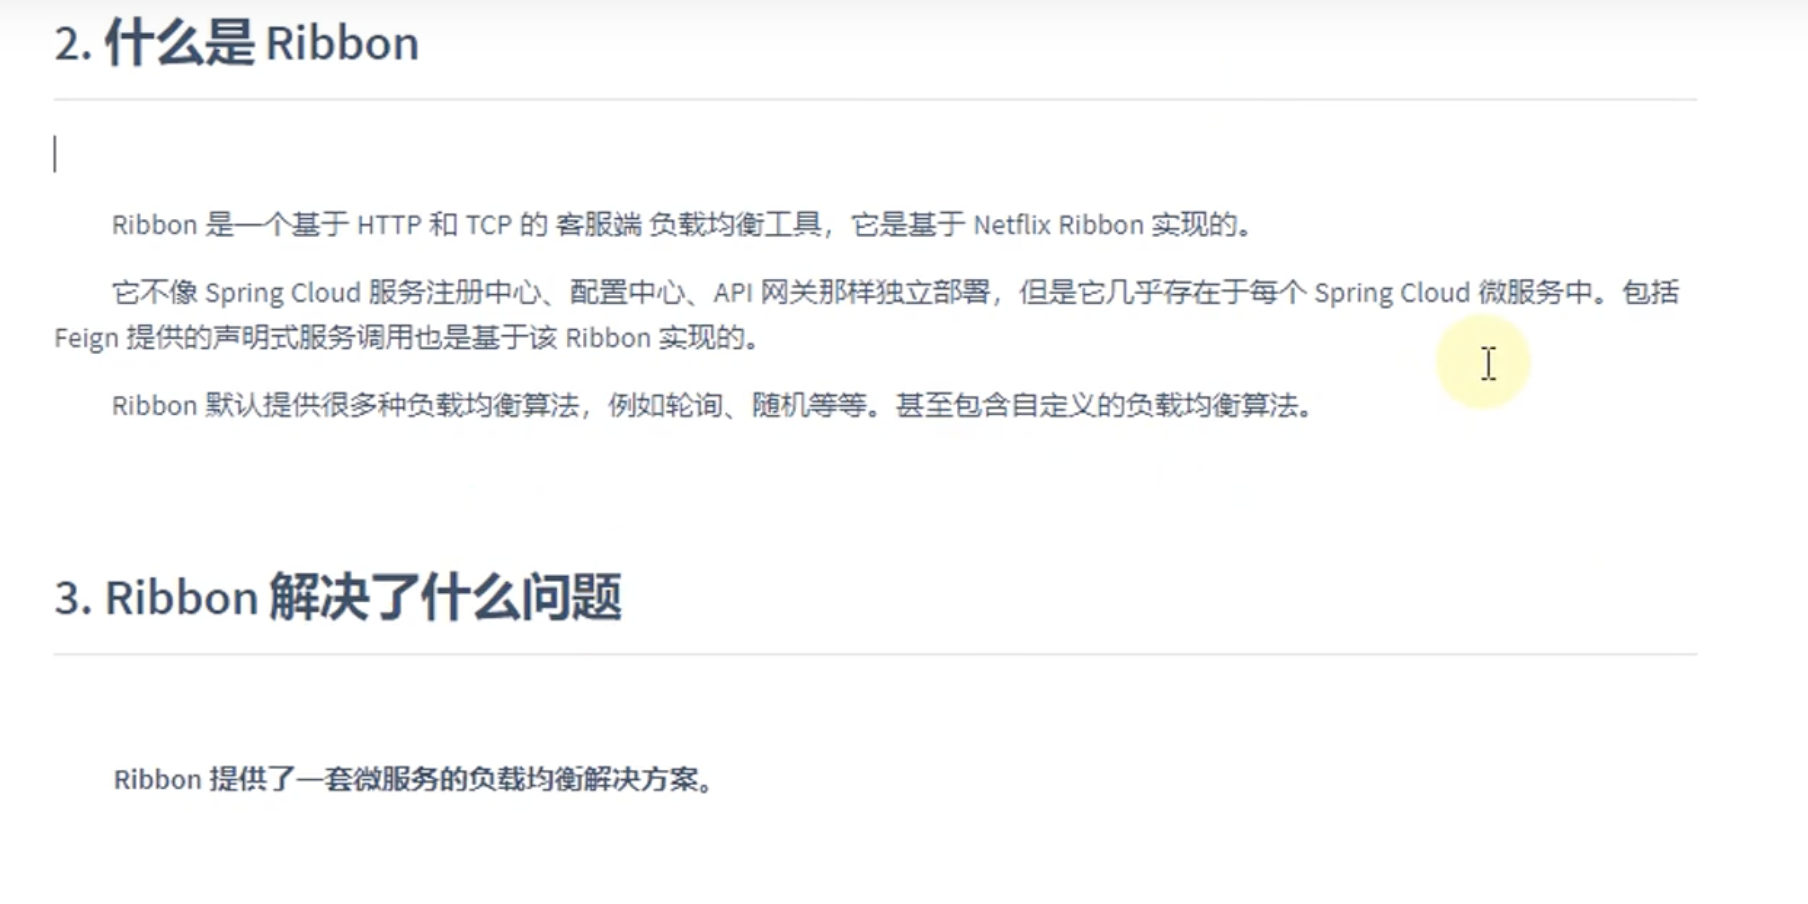Click the empty line below the heading '2. 什么是 Ribbon'

point(875,155)
